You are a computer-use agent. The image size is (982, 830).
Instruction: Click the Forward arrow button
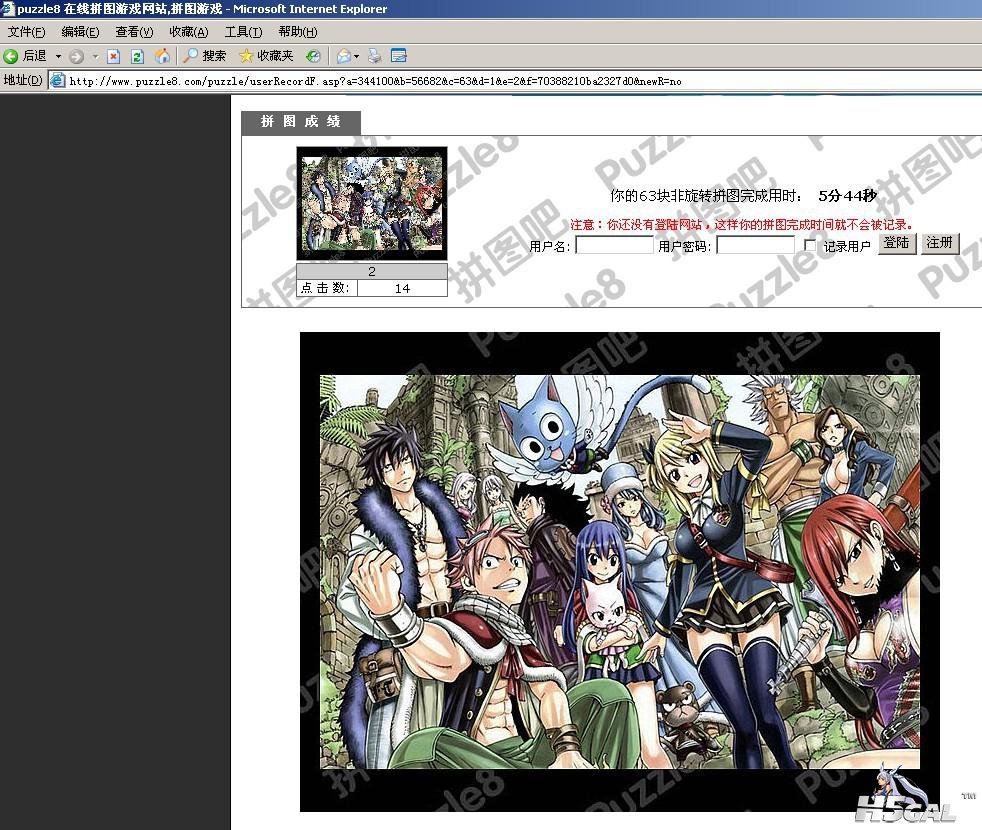click(x=76, y=56)
